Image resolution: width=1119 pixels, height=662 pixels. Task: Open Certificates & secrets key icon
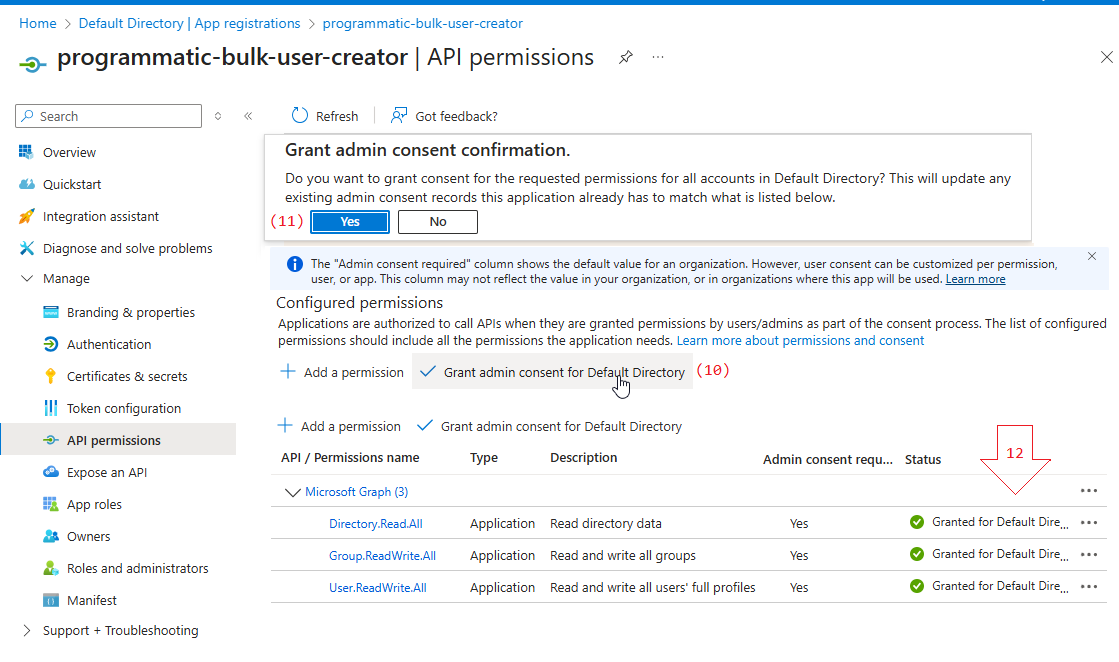click(x=51, y=376)
